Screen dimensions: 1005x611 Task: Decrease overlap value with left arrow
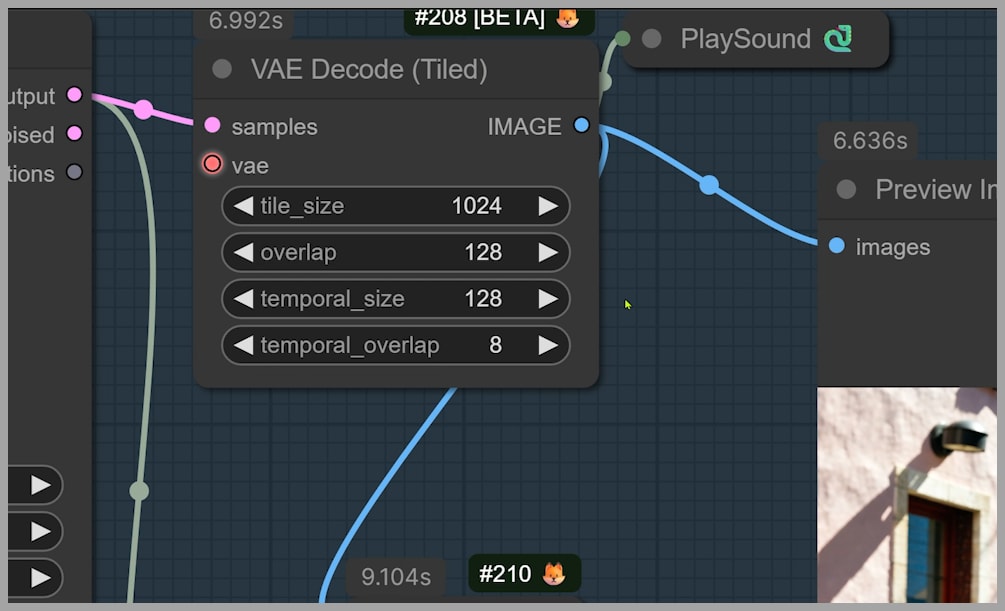[x=244, y=252]
